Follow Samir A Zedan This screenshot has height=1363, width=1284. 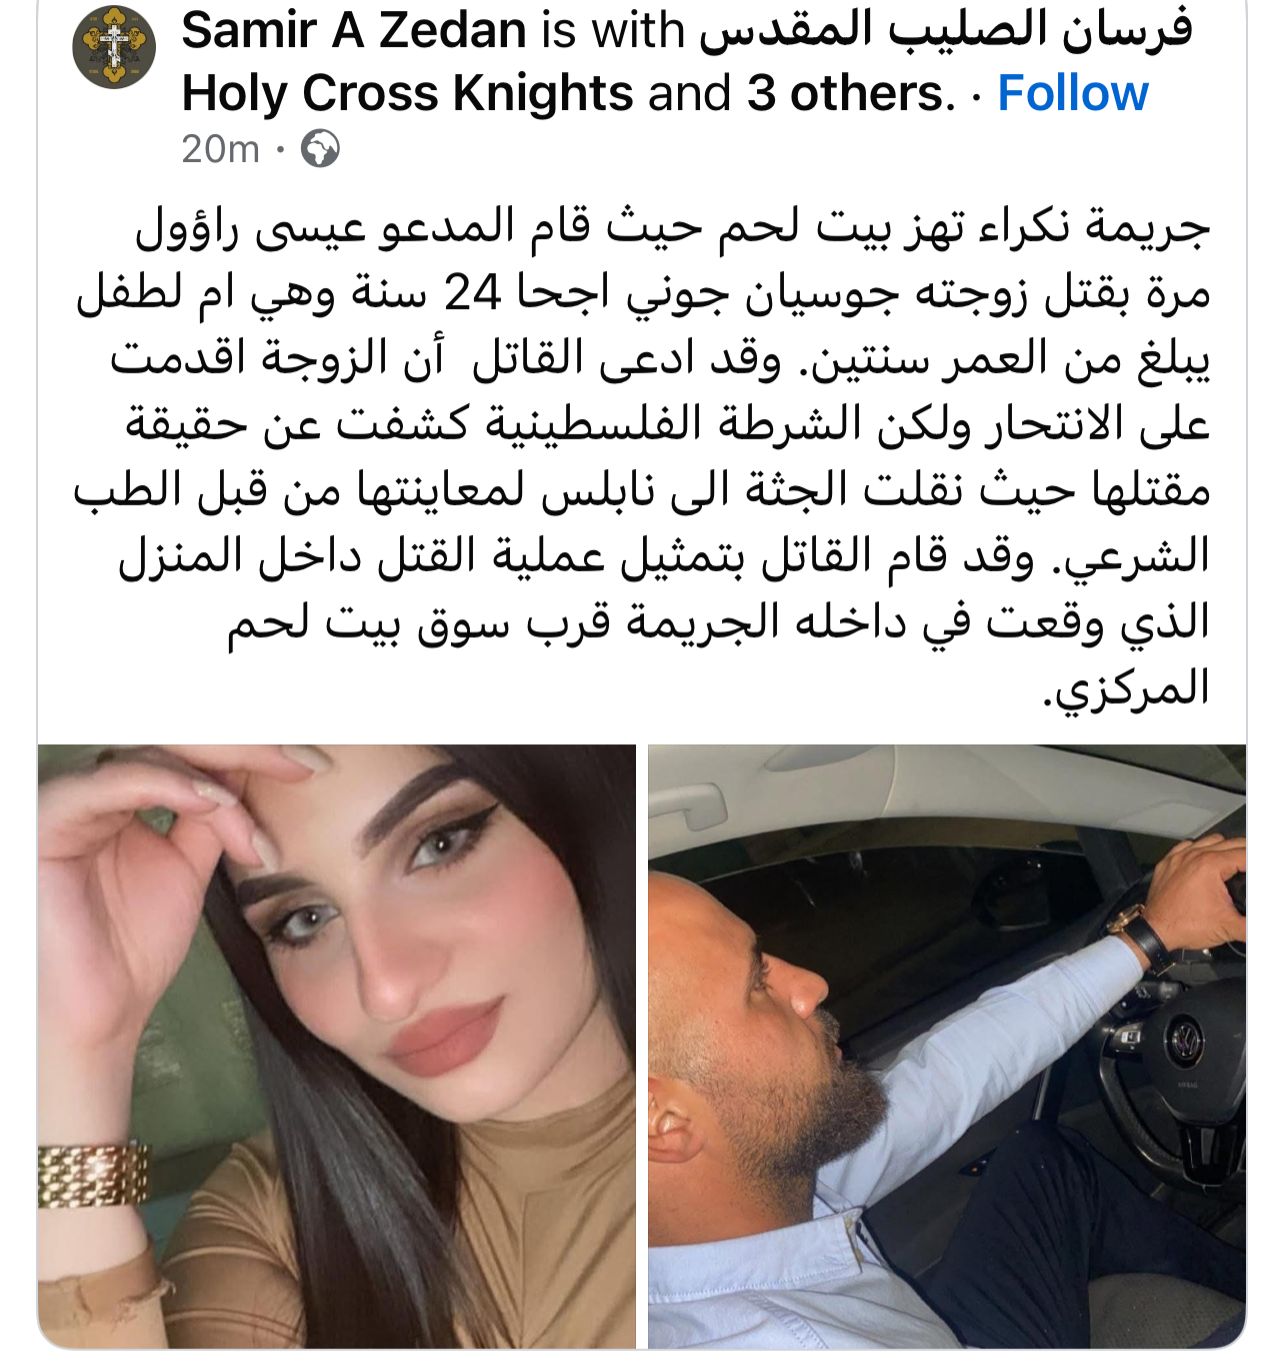tap(1073, 93)
